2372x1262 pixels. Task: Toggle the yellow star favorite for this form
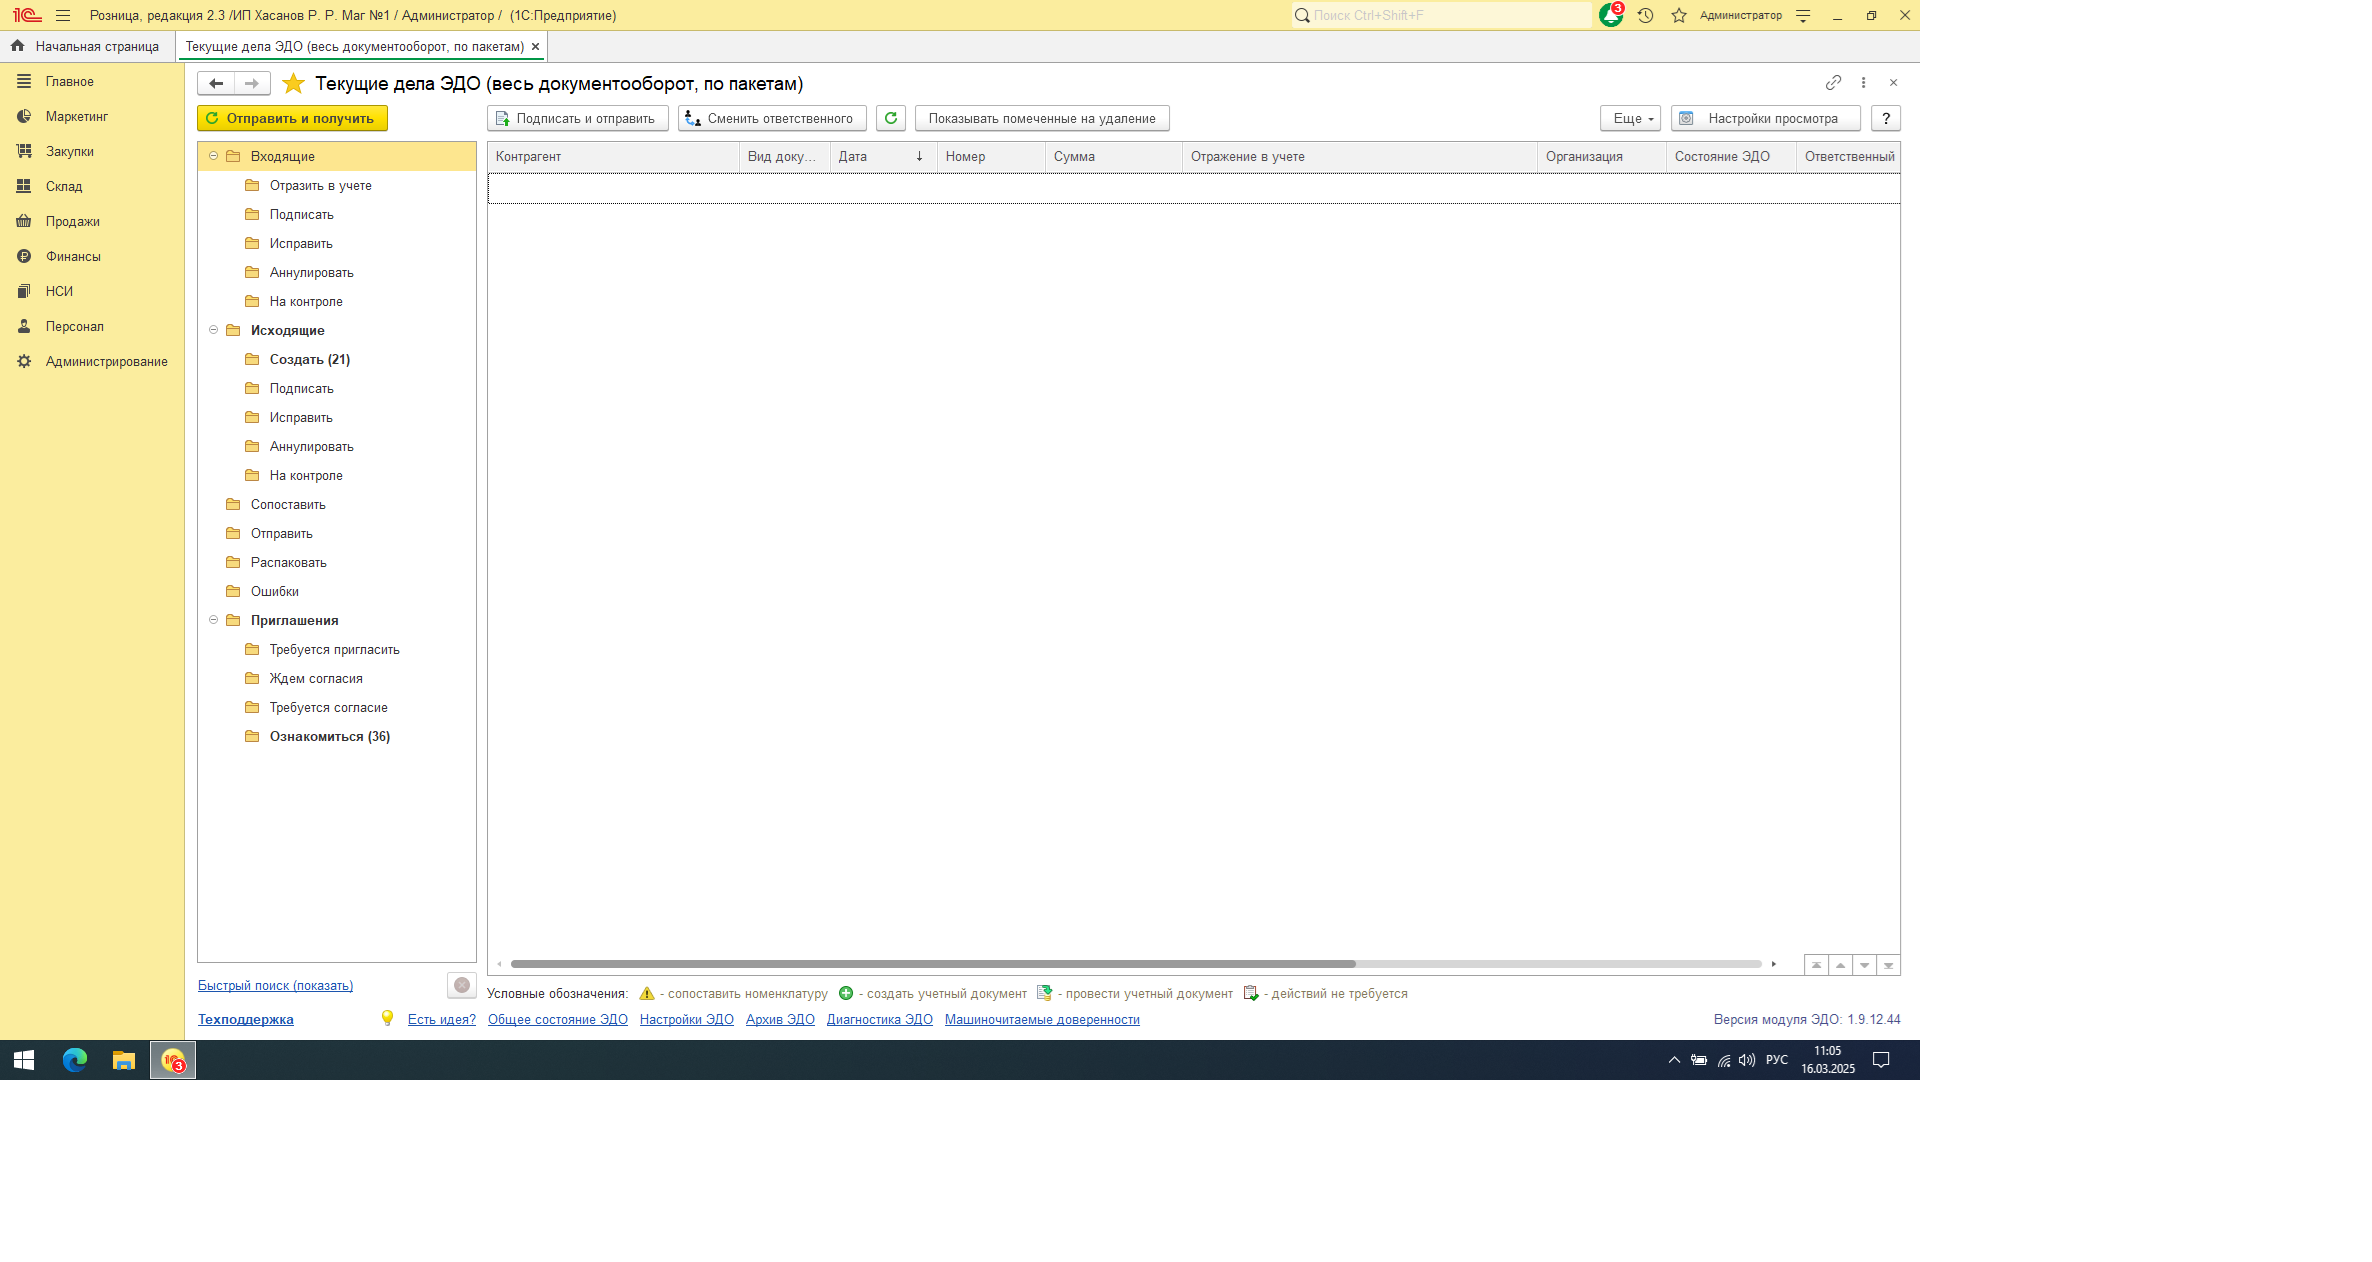click(x=293, y=84)
